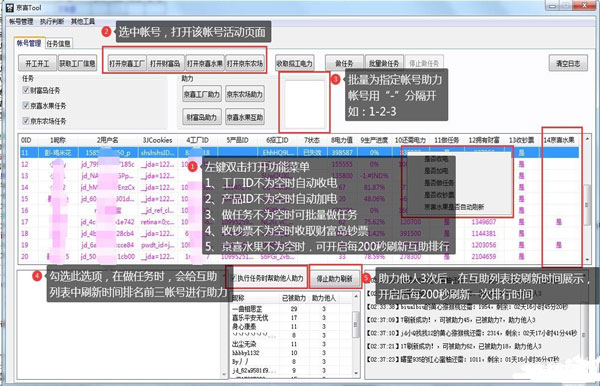Select 出尘无染 in assist list
The image size is (600, 386).
click(x=244, y=344)
